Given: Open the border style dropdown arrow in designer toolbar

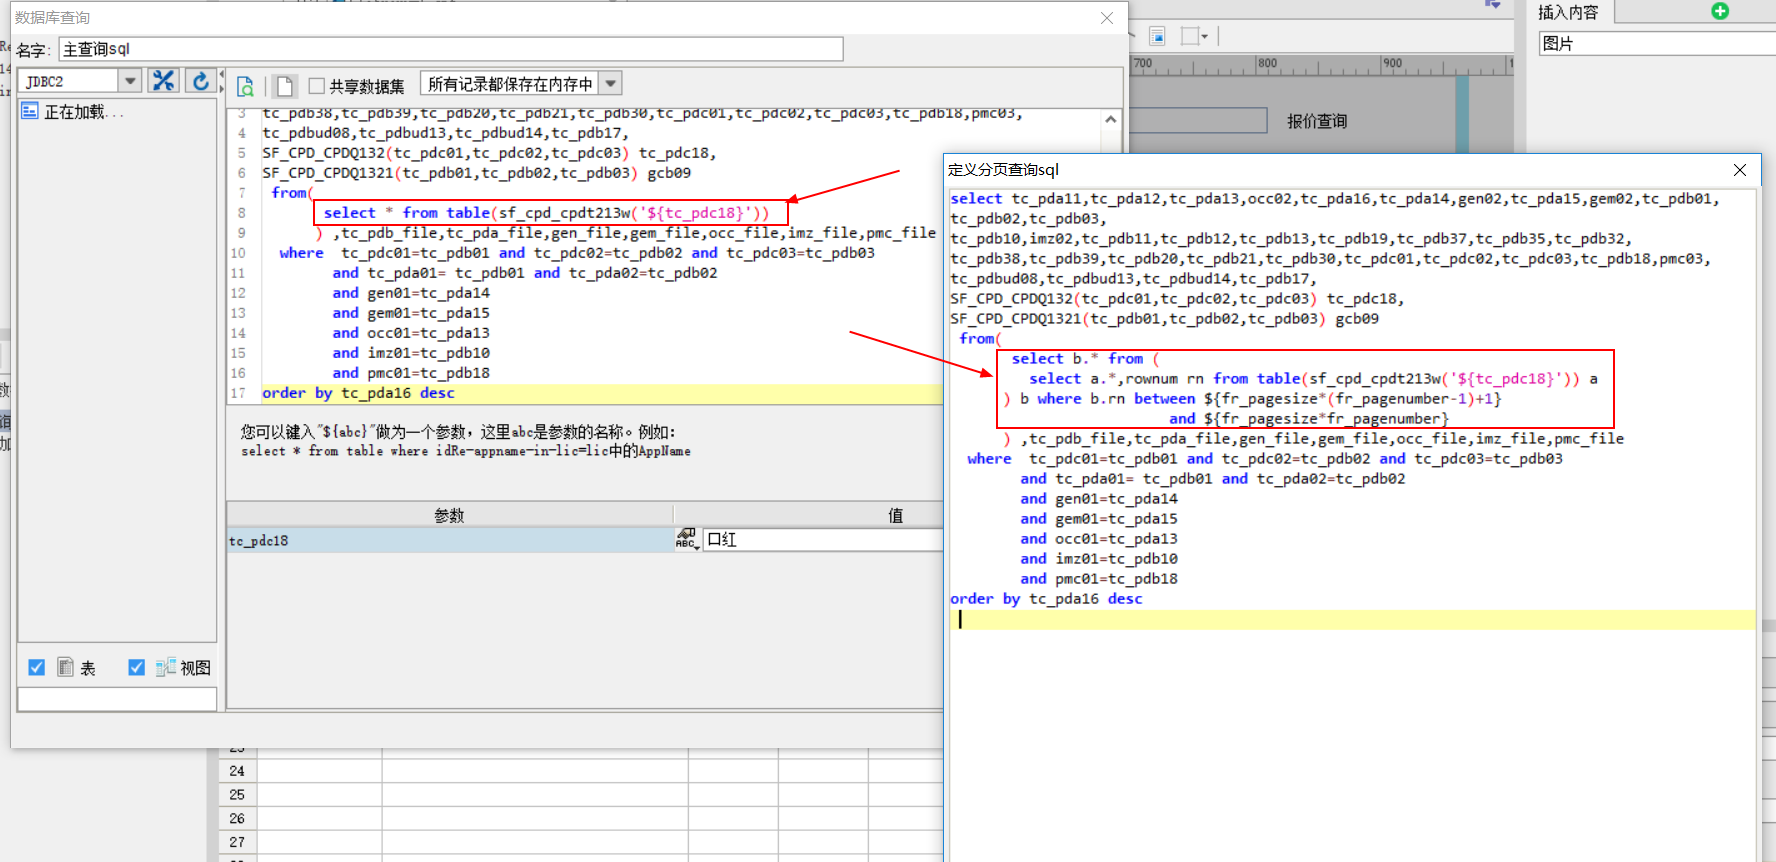Looking at the screenshot, I should pos(1204,37).
